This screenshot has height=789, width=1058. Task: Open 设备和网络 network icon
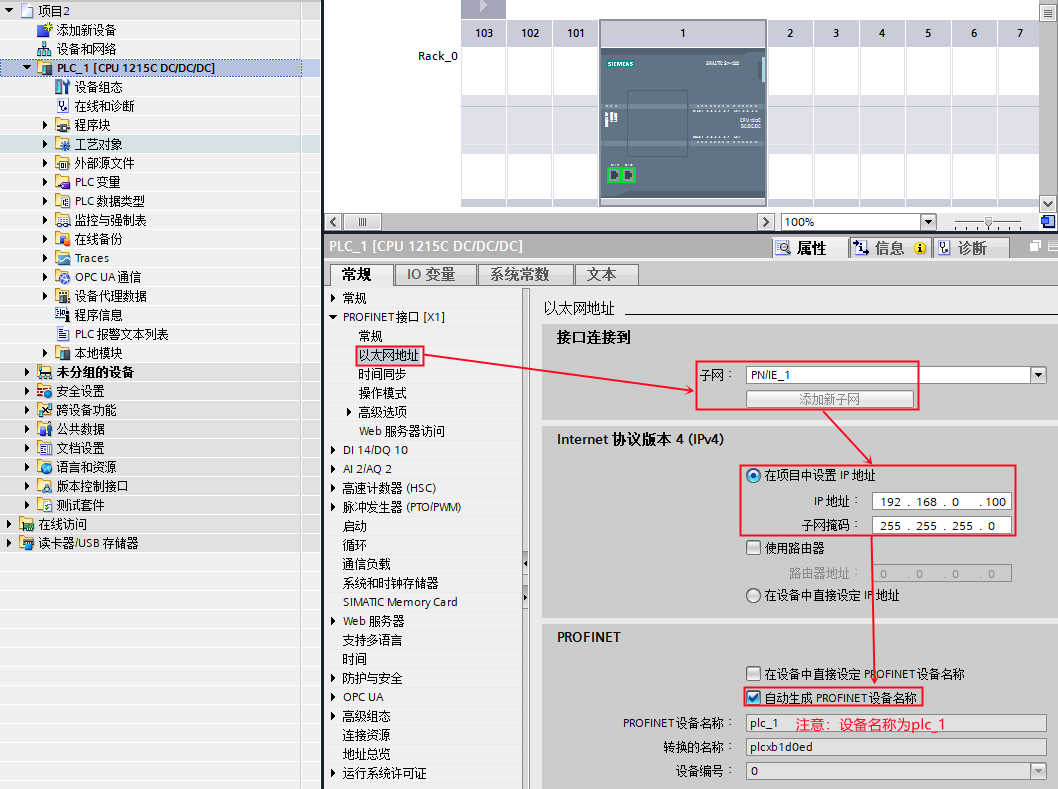click(x=45, y=49)
